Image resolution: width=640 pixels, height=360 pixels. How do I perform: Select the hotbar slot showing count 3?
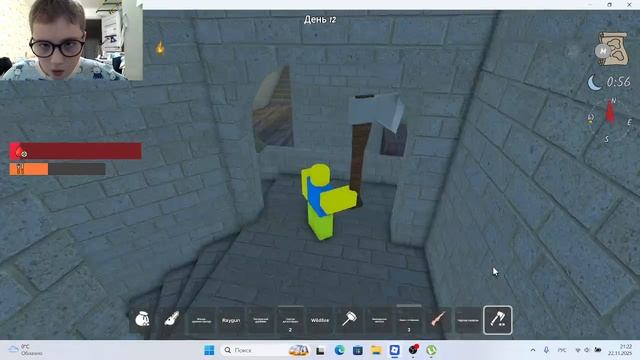click(409, 320)
